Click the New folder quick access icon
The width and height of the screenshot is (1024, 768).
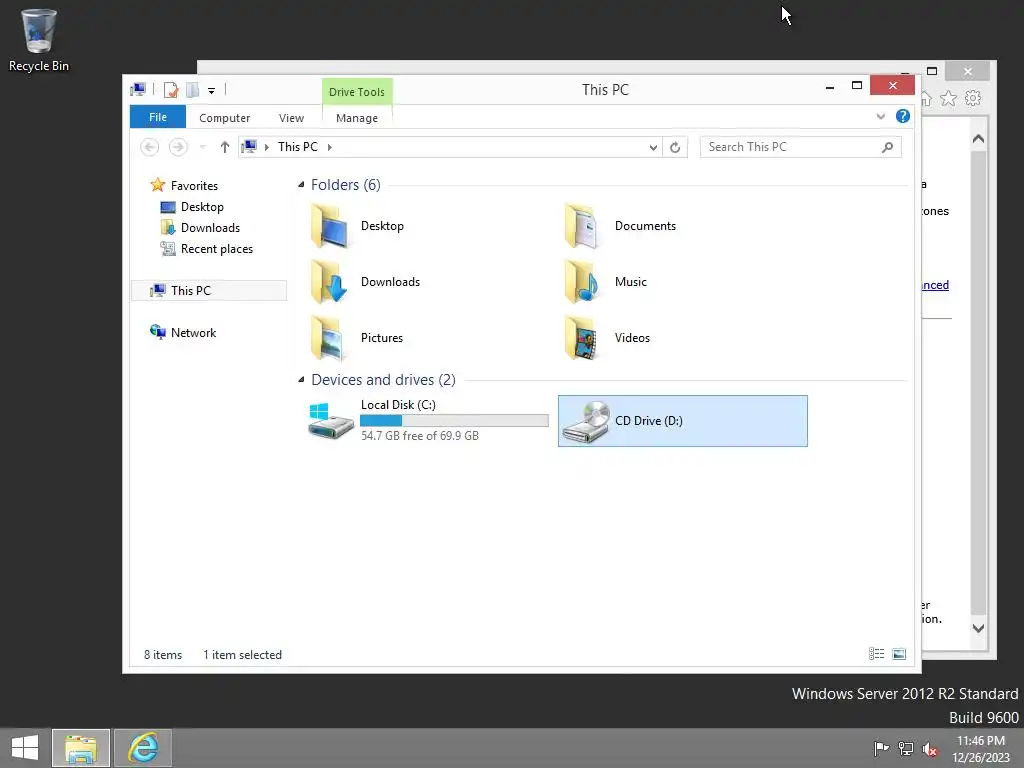[192, 90]
